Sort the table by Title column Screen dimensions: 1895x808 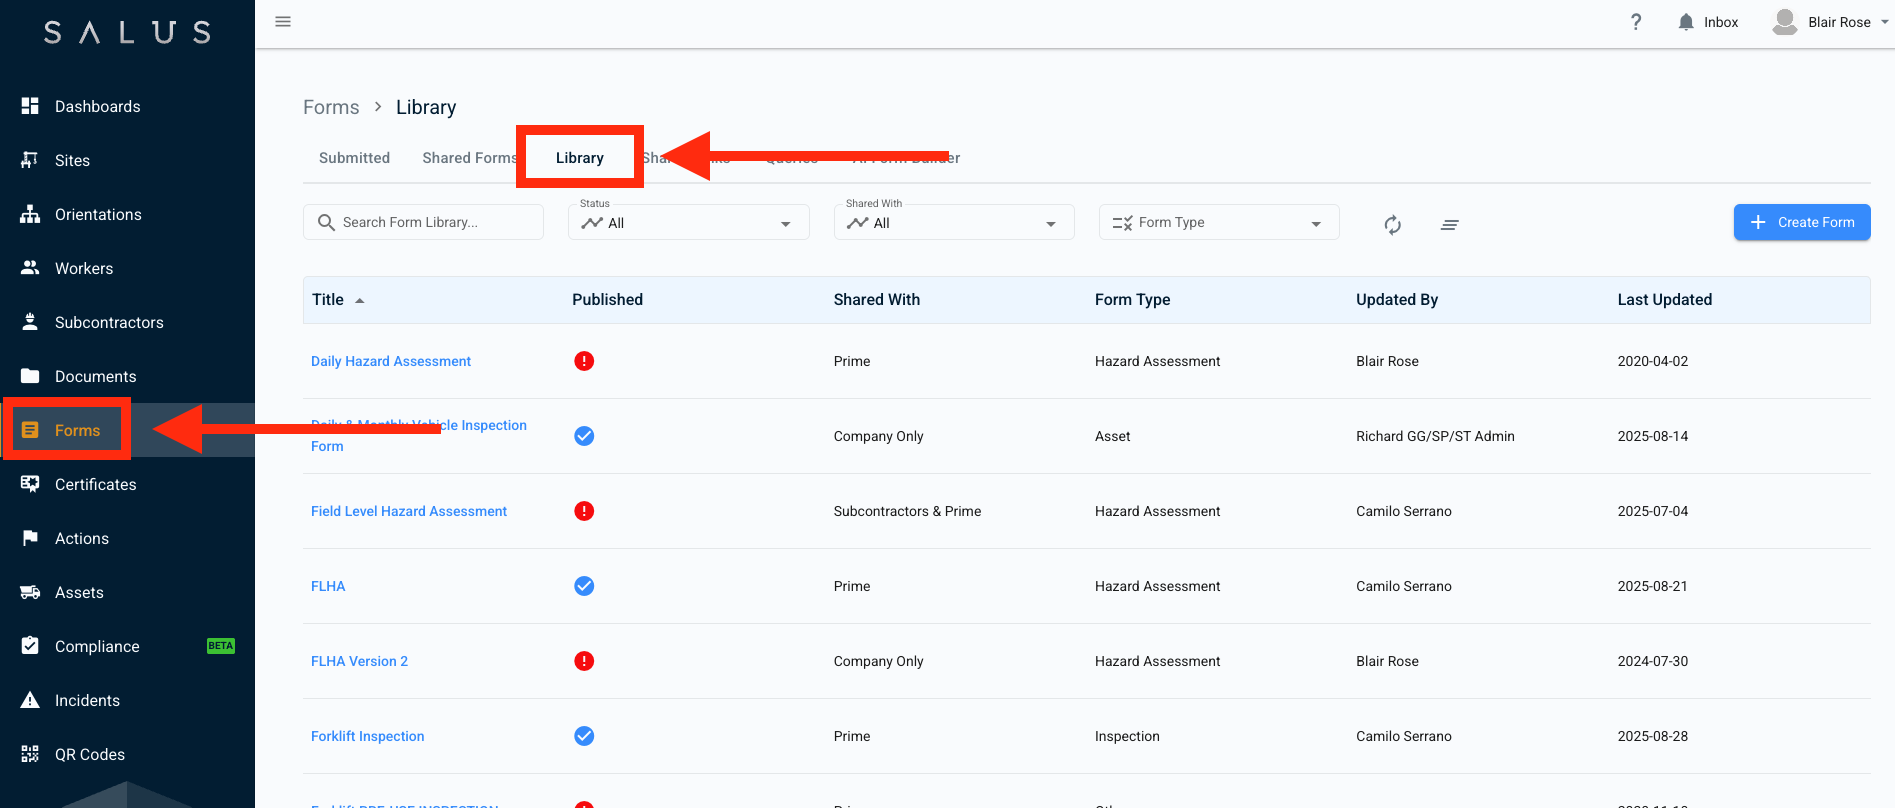[328, 300]
